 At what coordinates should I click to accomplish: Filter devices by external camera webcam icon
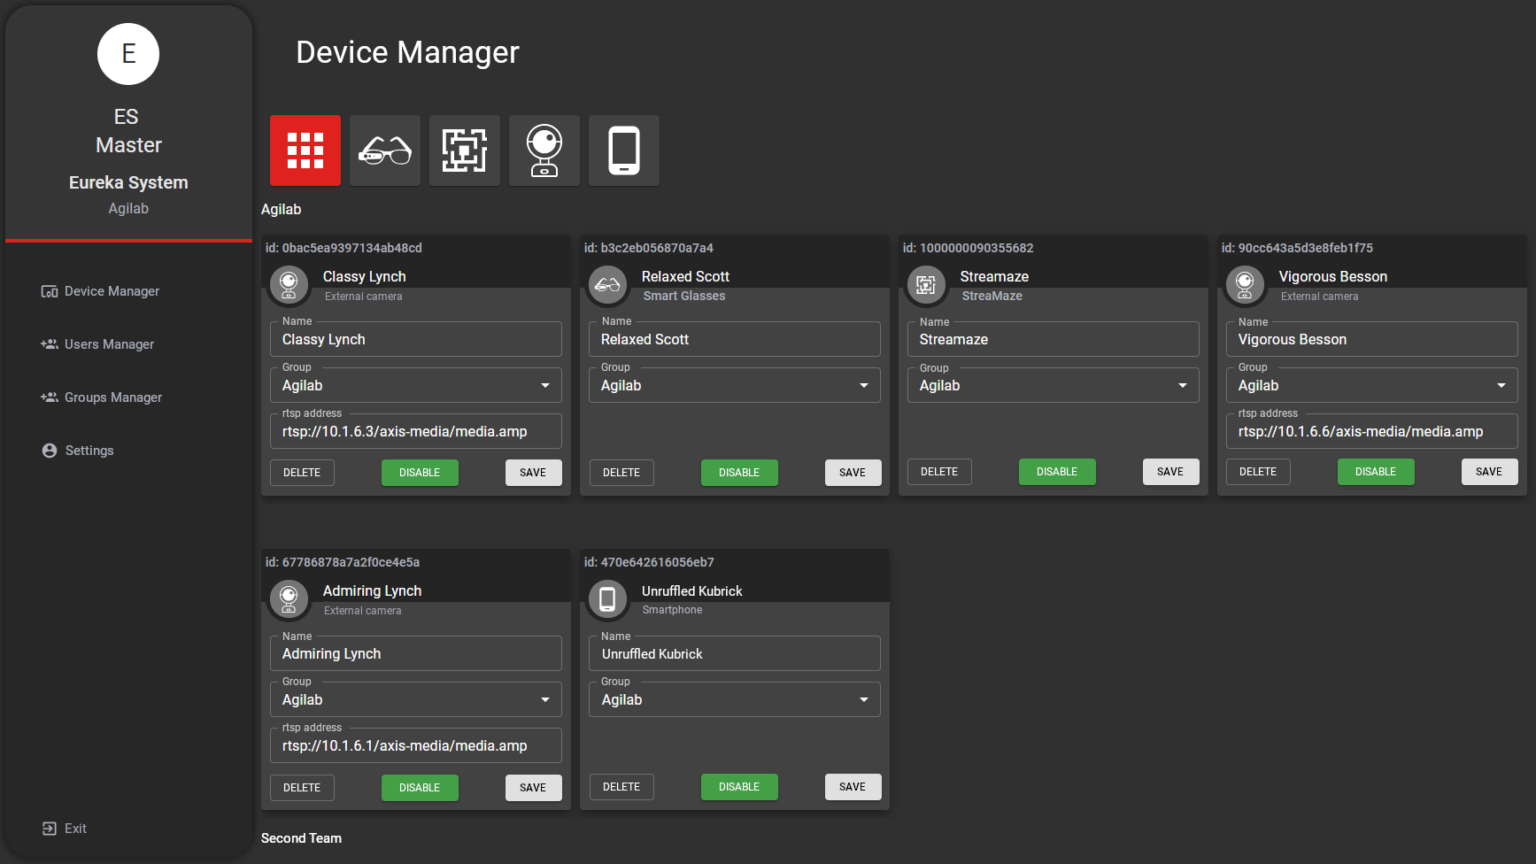544,150
